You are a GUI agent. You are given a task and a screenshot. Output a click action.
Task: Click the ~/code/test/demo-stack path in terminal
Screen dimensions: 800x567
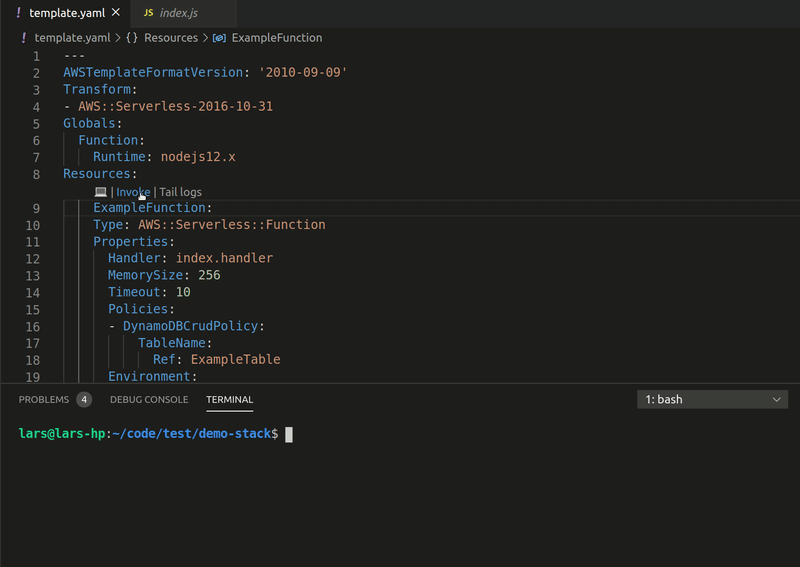pos(192,434)
